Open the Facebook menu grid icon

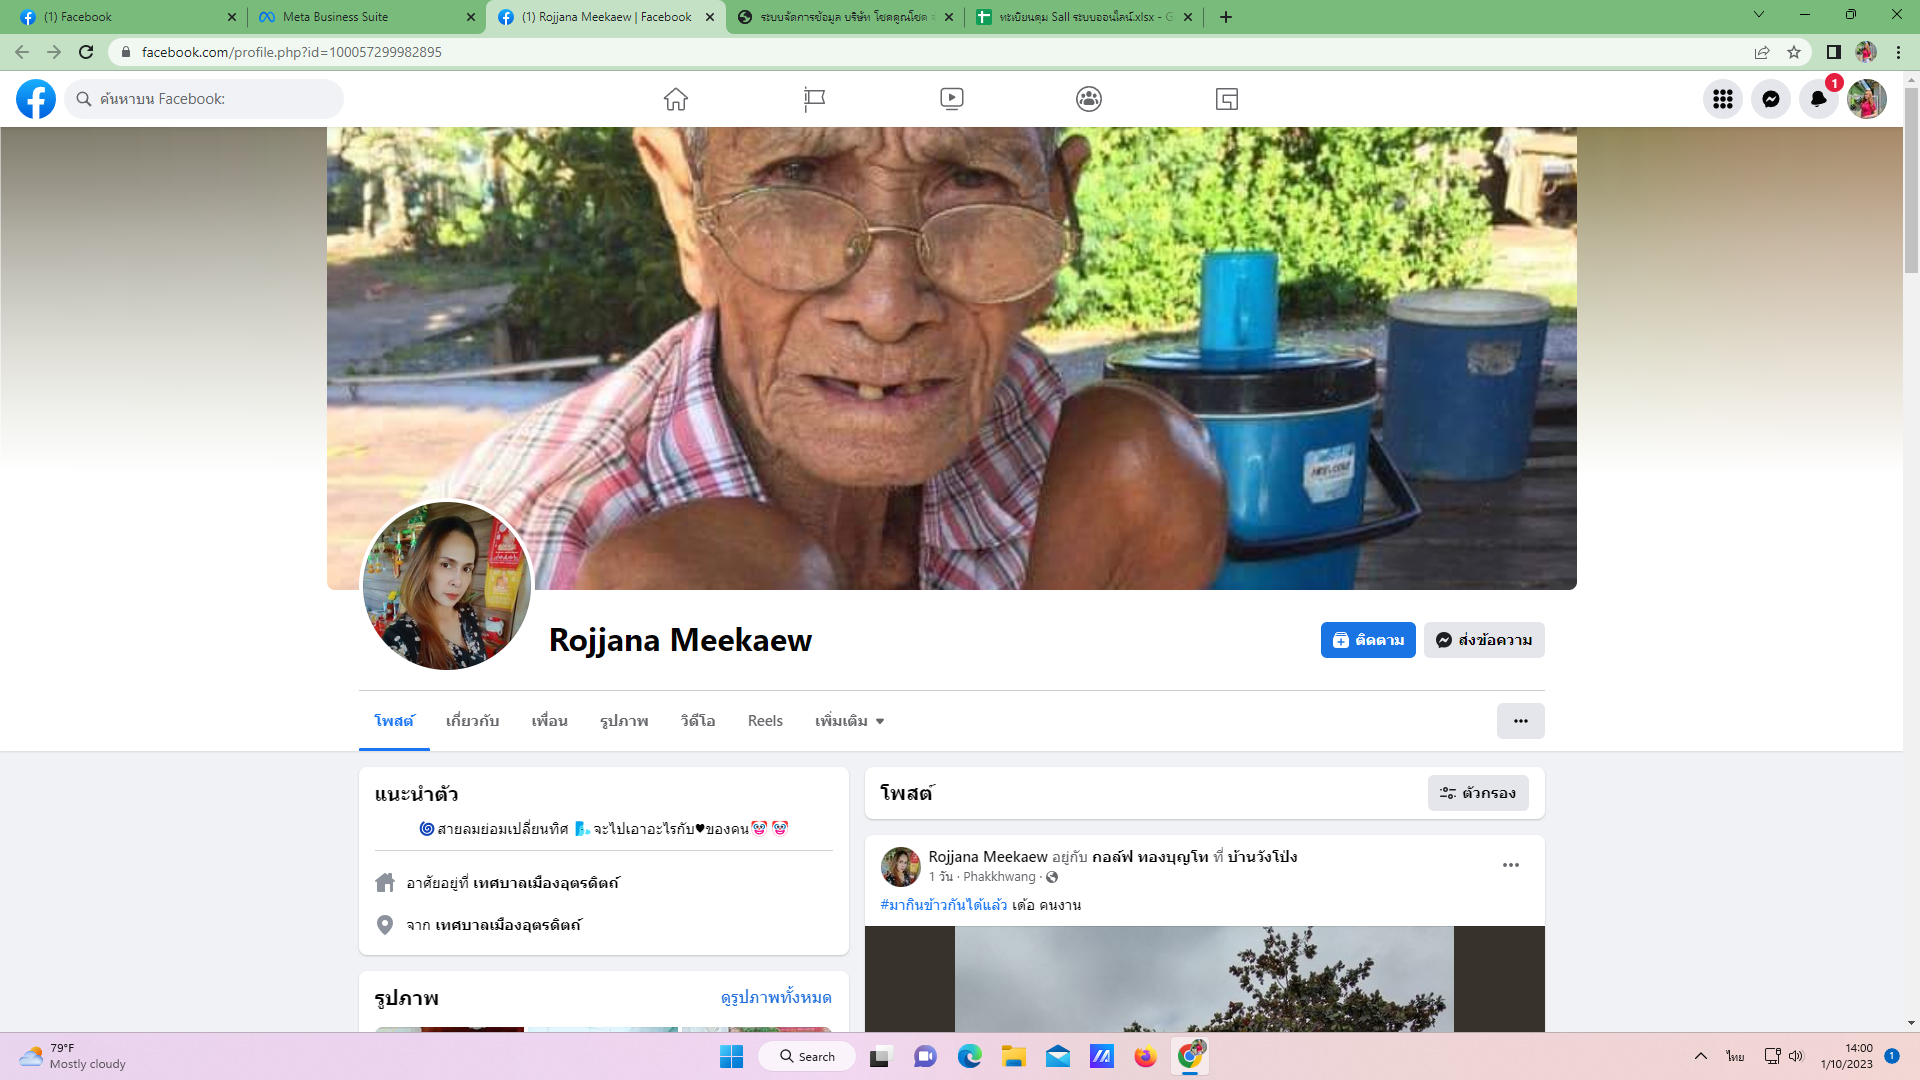pyautogui.click(x=1722, y=99)
